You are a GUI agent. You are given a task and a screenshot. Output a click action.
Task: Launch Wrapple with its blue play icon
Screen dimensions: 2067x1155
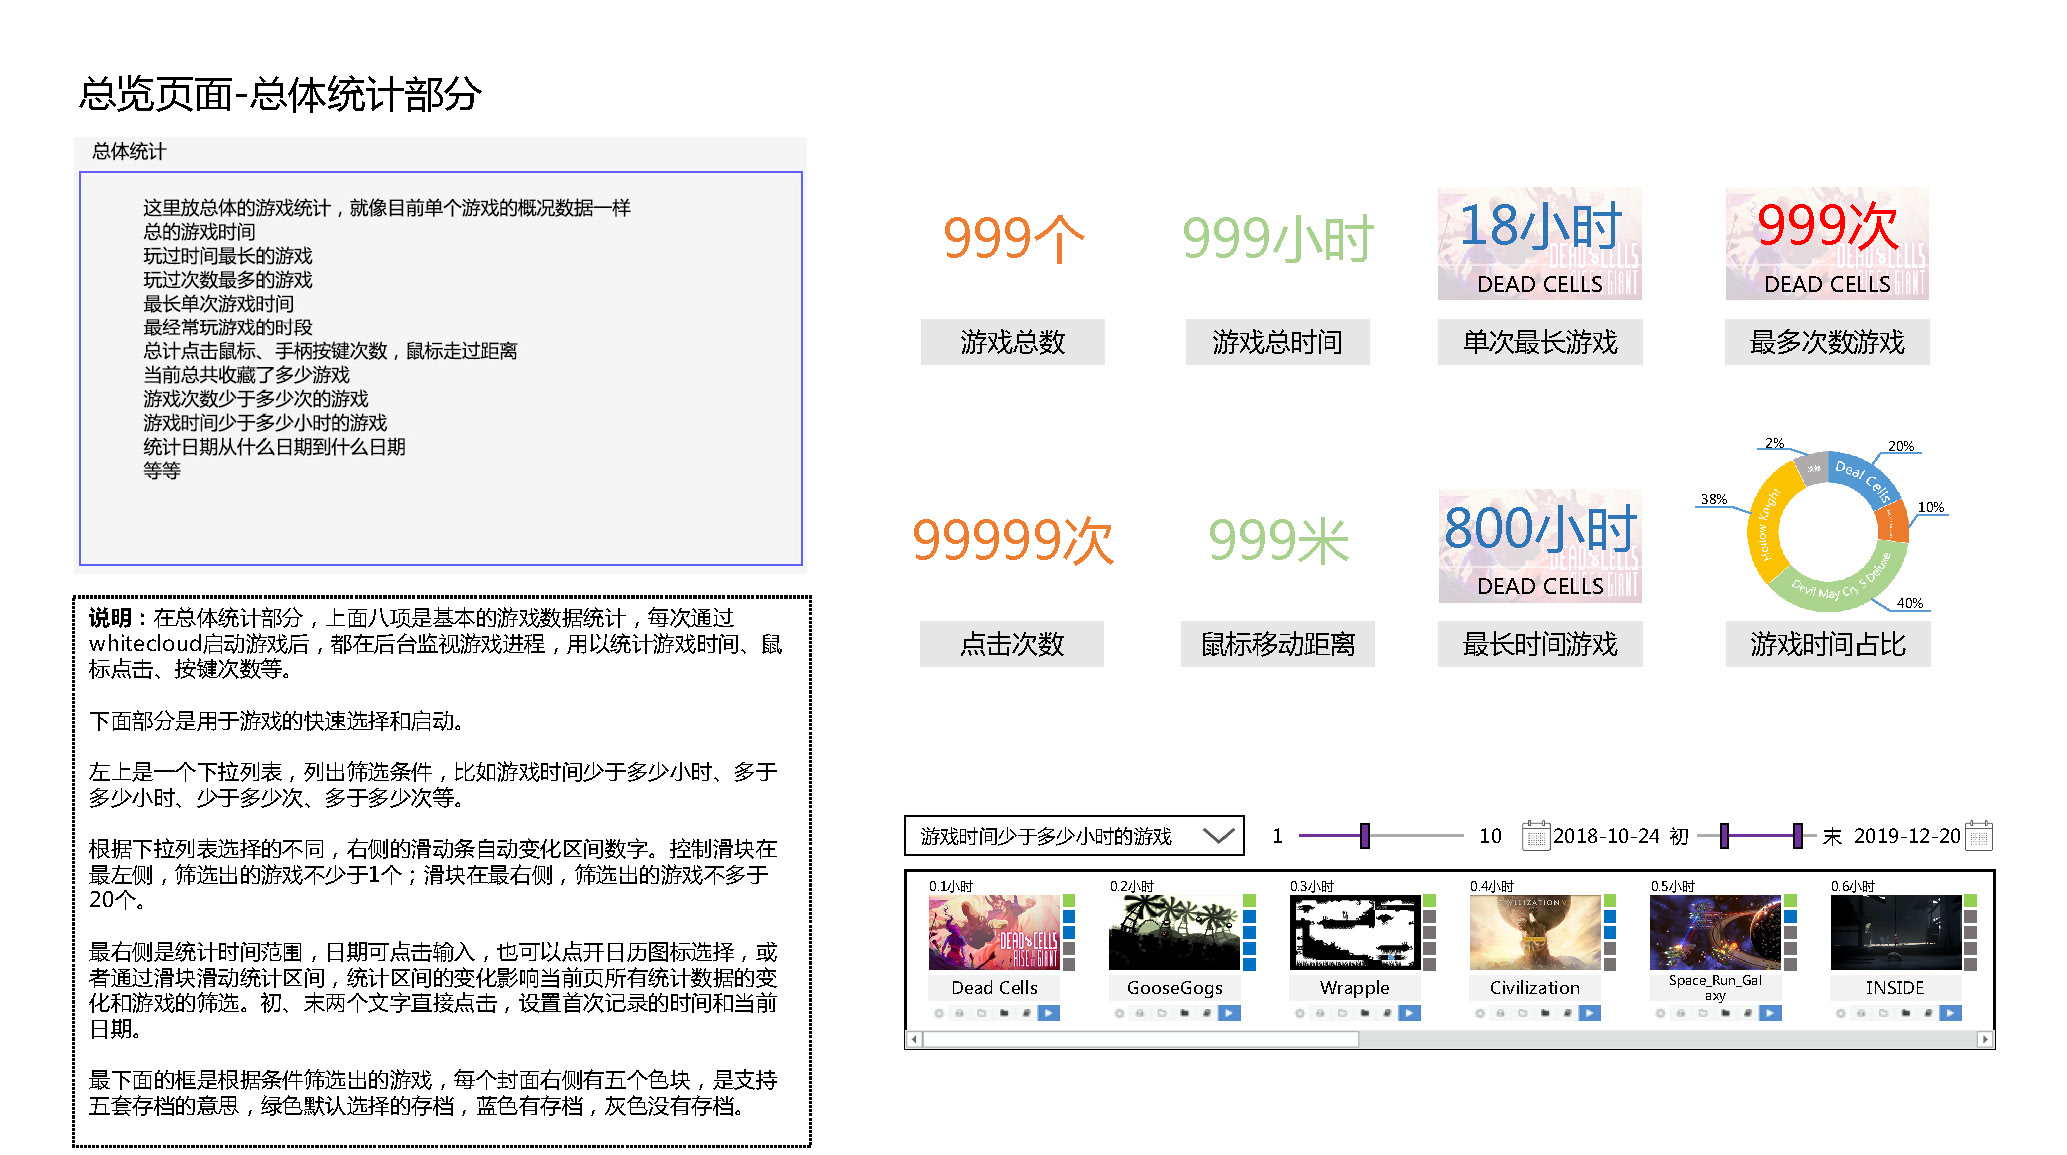pyautogui.click(x=1409, y=1013)
